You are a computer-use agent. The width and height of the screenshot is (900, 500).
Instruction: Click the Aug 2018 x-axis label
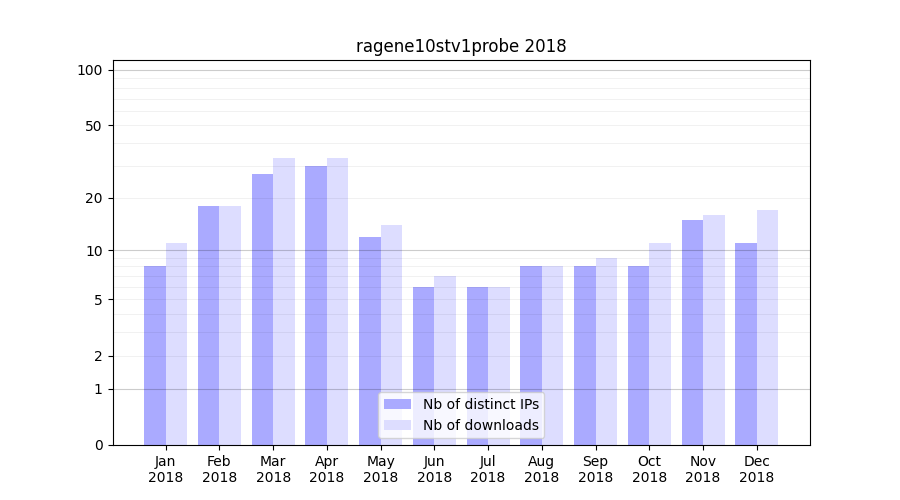tap(541, 469)
